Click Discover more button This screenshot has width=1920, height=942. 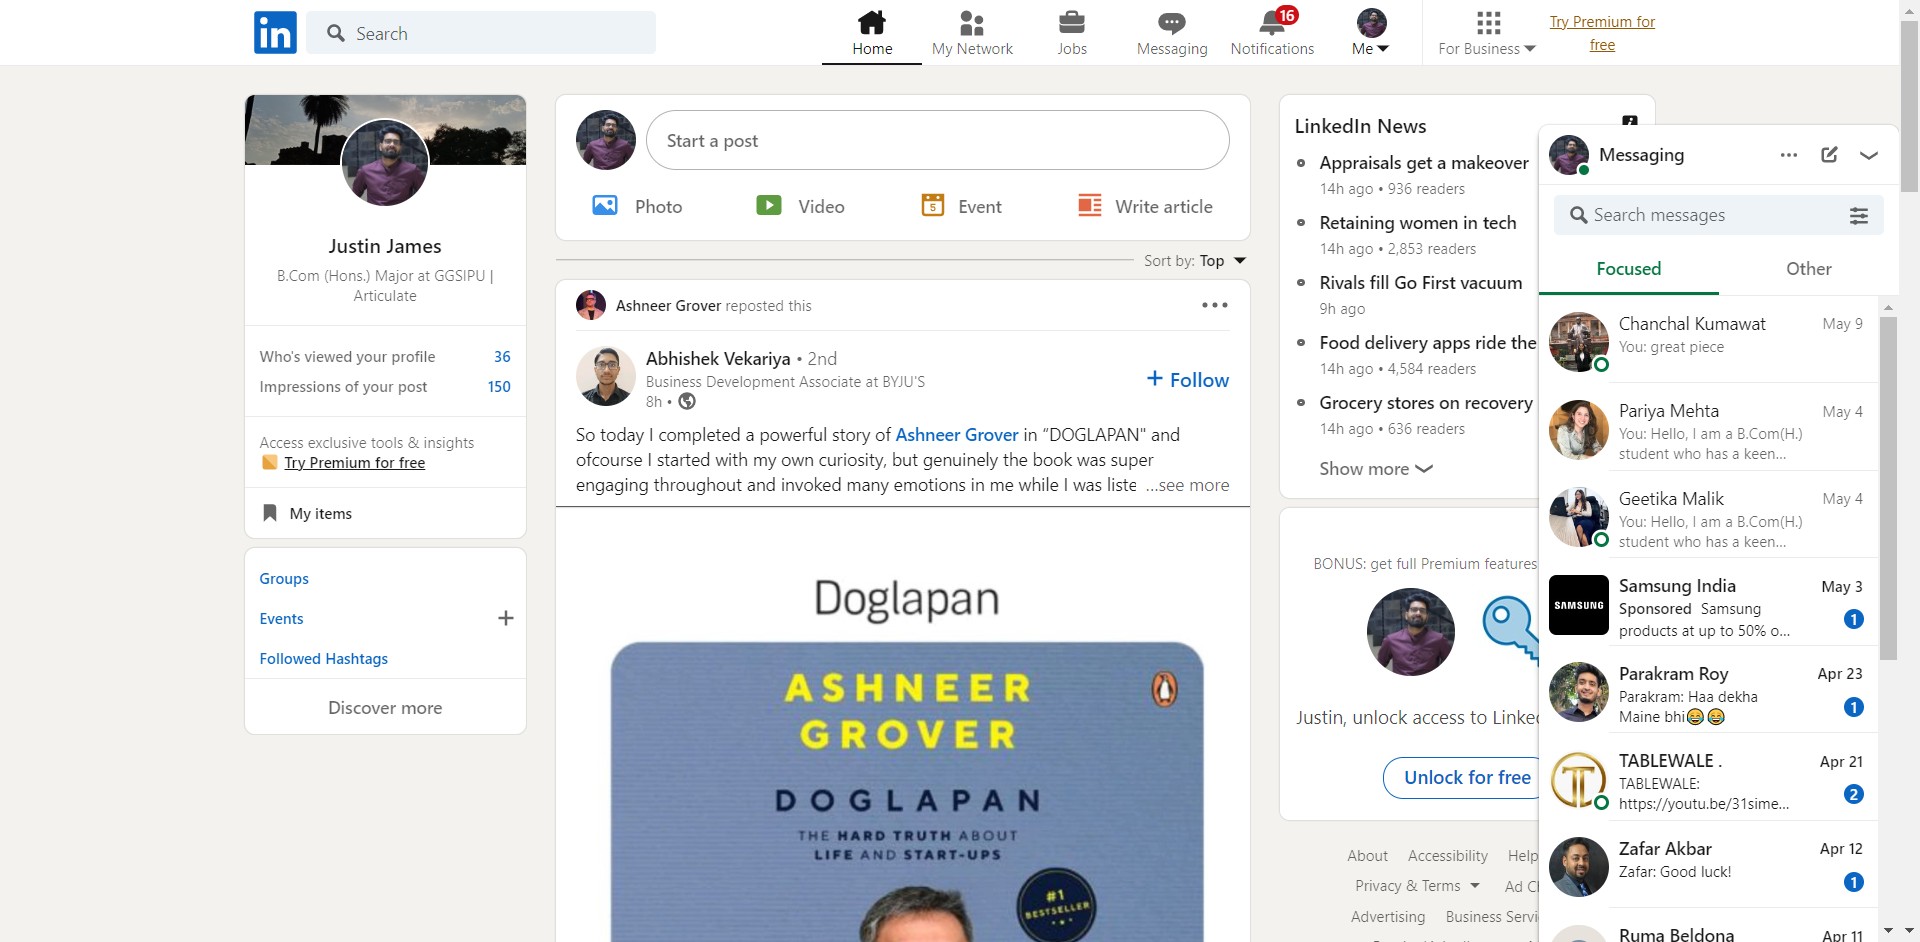tap(385, 708)
